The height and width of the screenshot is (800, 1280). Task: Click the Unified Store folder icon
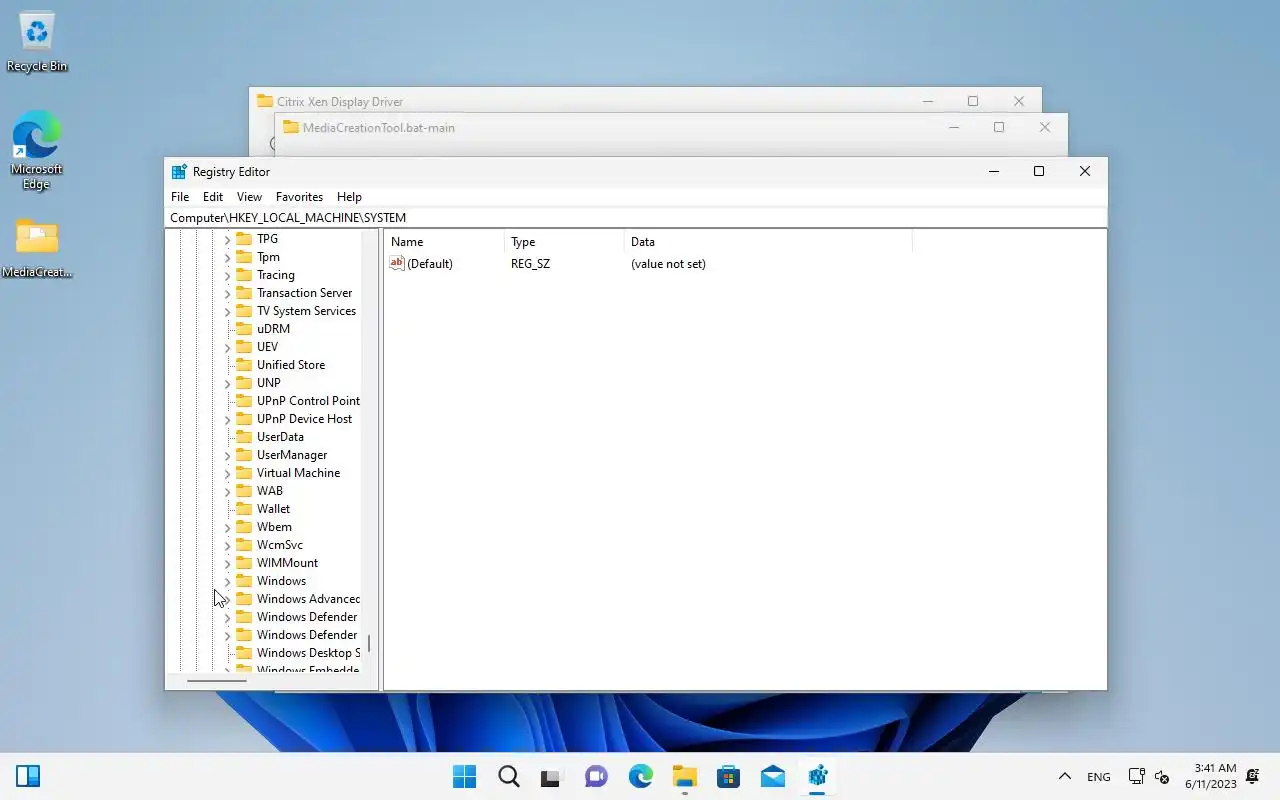tap(243, 365)
